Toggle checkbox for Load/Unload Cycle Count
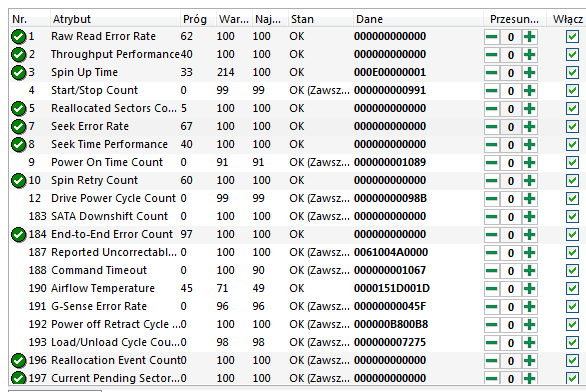 coord(572,342)
